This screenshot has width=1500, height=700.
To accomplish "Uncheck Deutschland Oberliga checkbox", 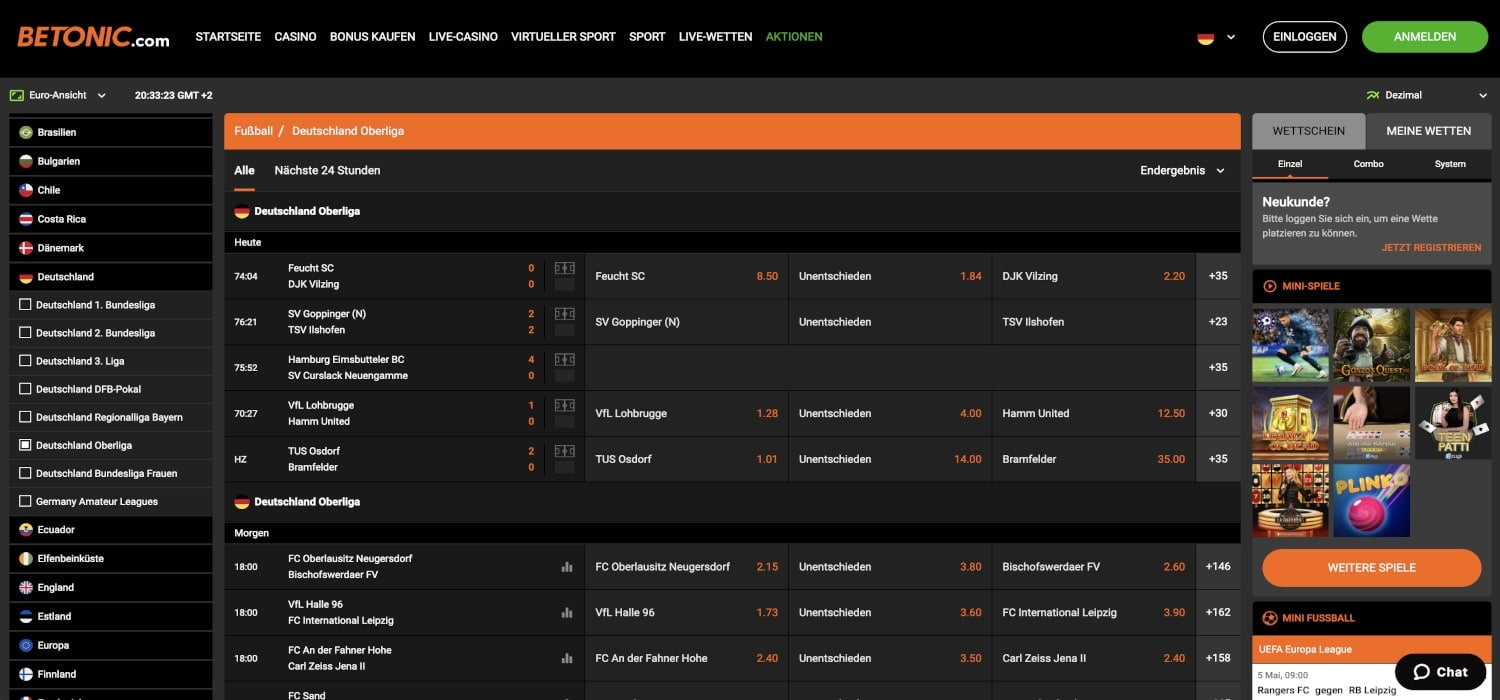I will pos(26,445).
